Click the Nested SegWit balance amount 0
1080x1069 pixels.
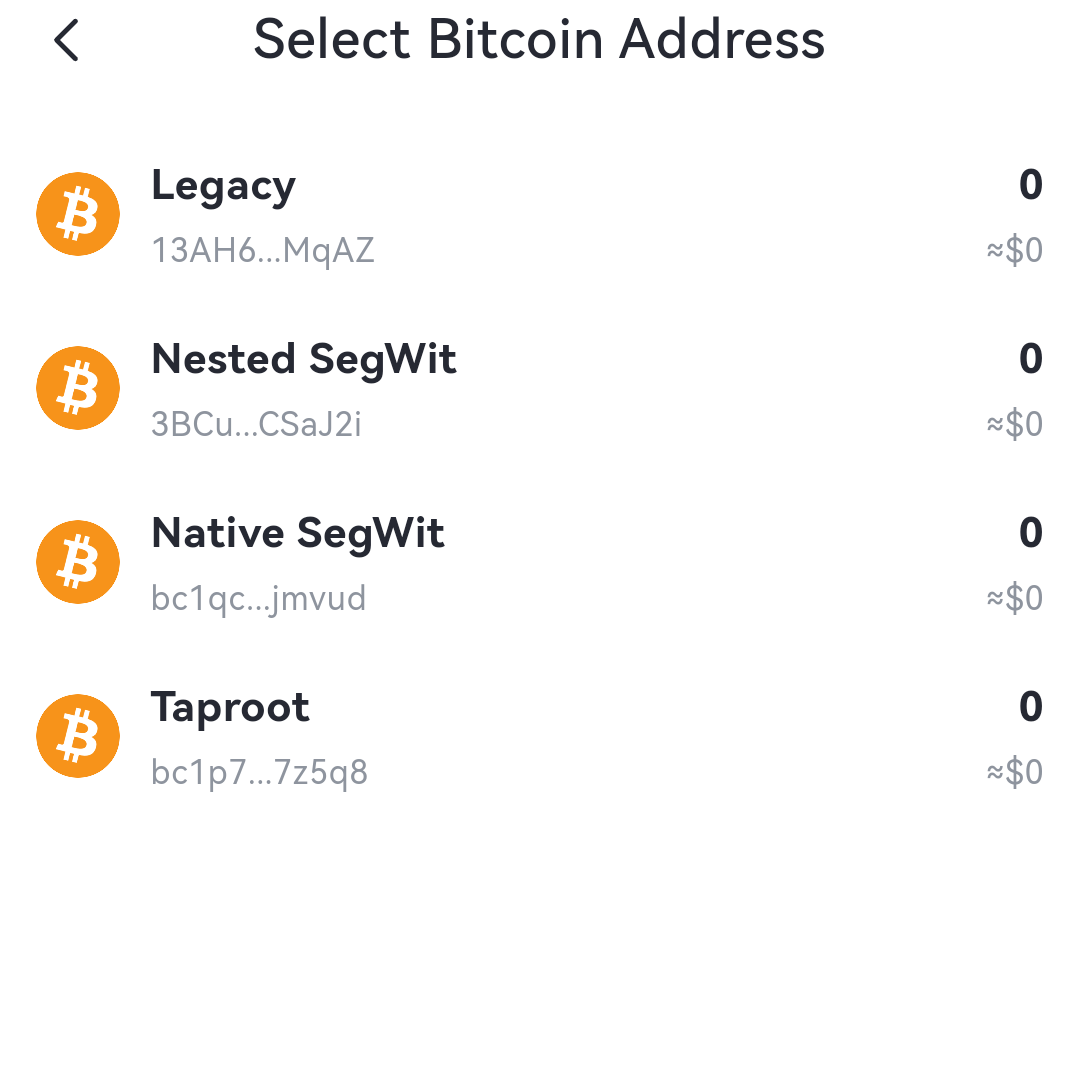coord(1030,359)
